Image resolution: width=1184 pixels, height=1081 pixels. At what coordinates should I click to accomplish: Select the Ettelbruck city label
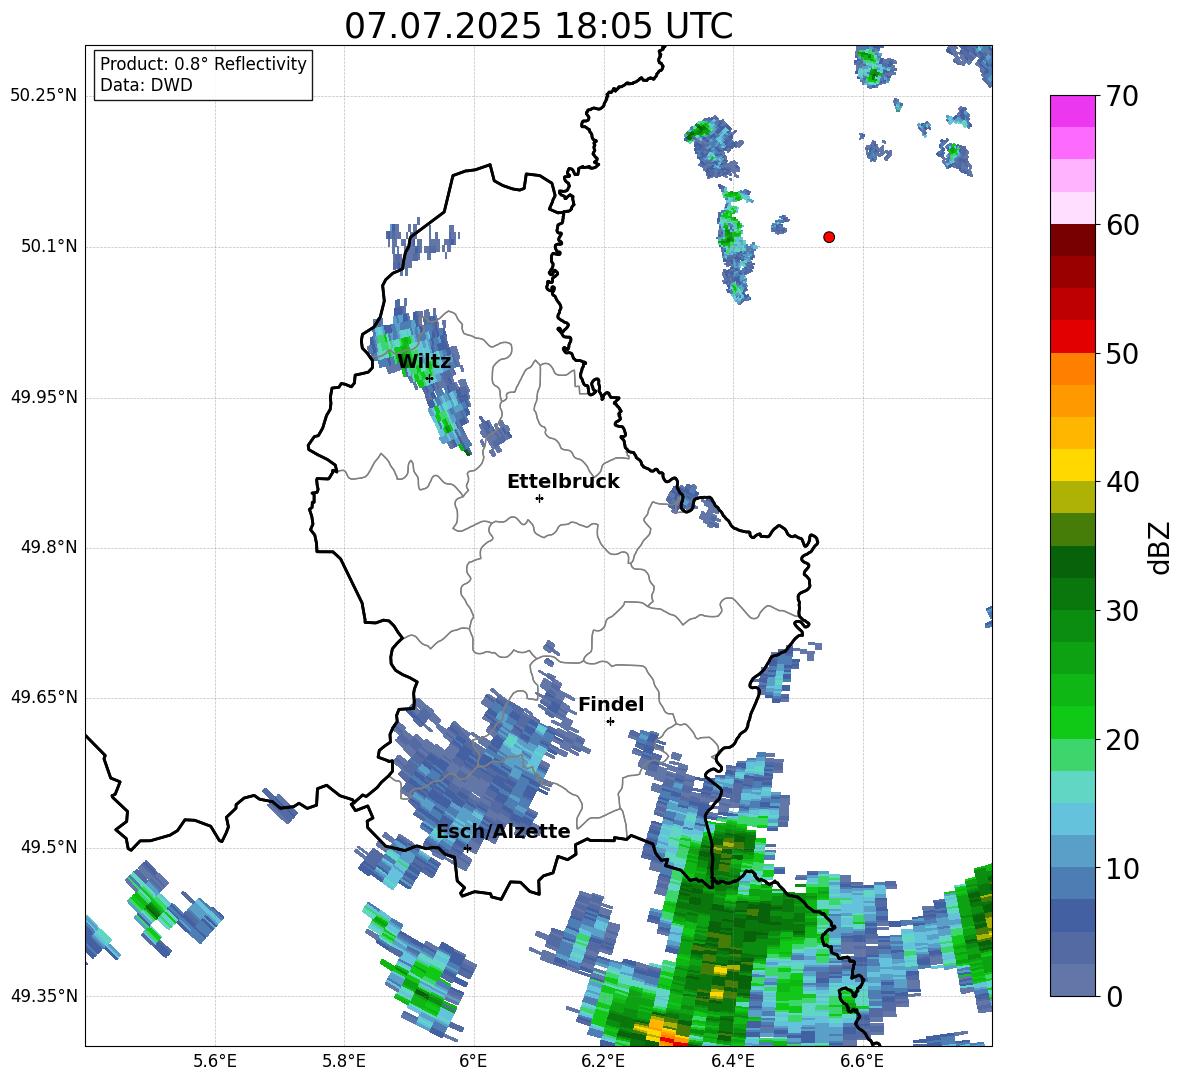(563, 482)
